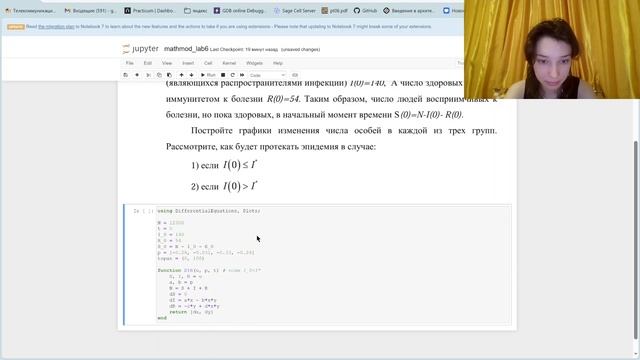Open the Insert menu
This screenshot has width=640, height=360.
(188, 63)
